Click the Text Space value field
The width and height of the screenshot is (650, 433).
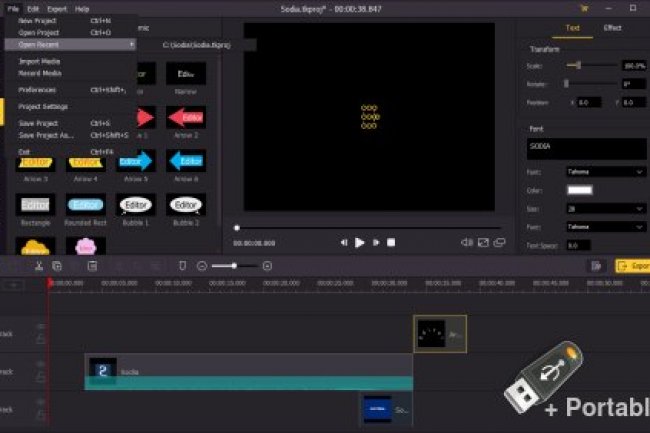578,245
